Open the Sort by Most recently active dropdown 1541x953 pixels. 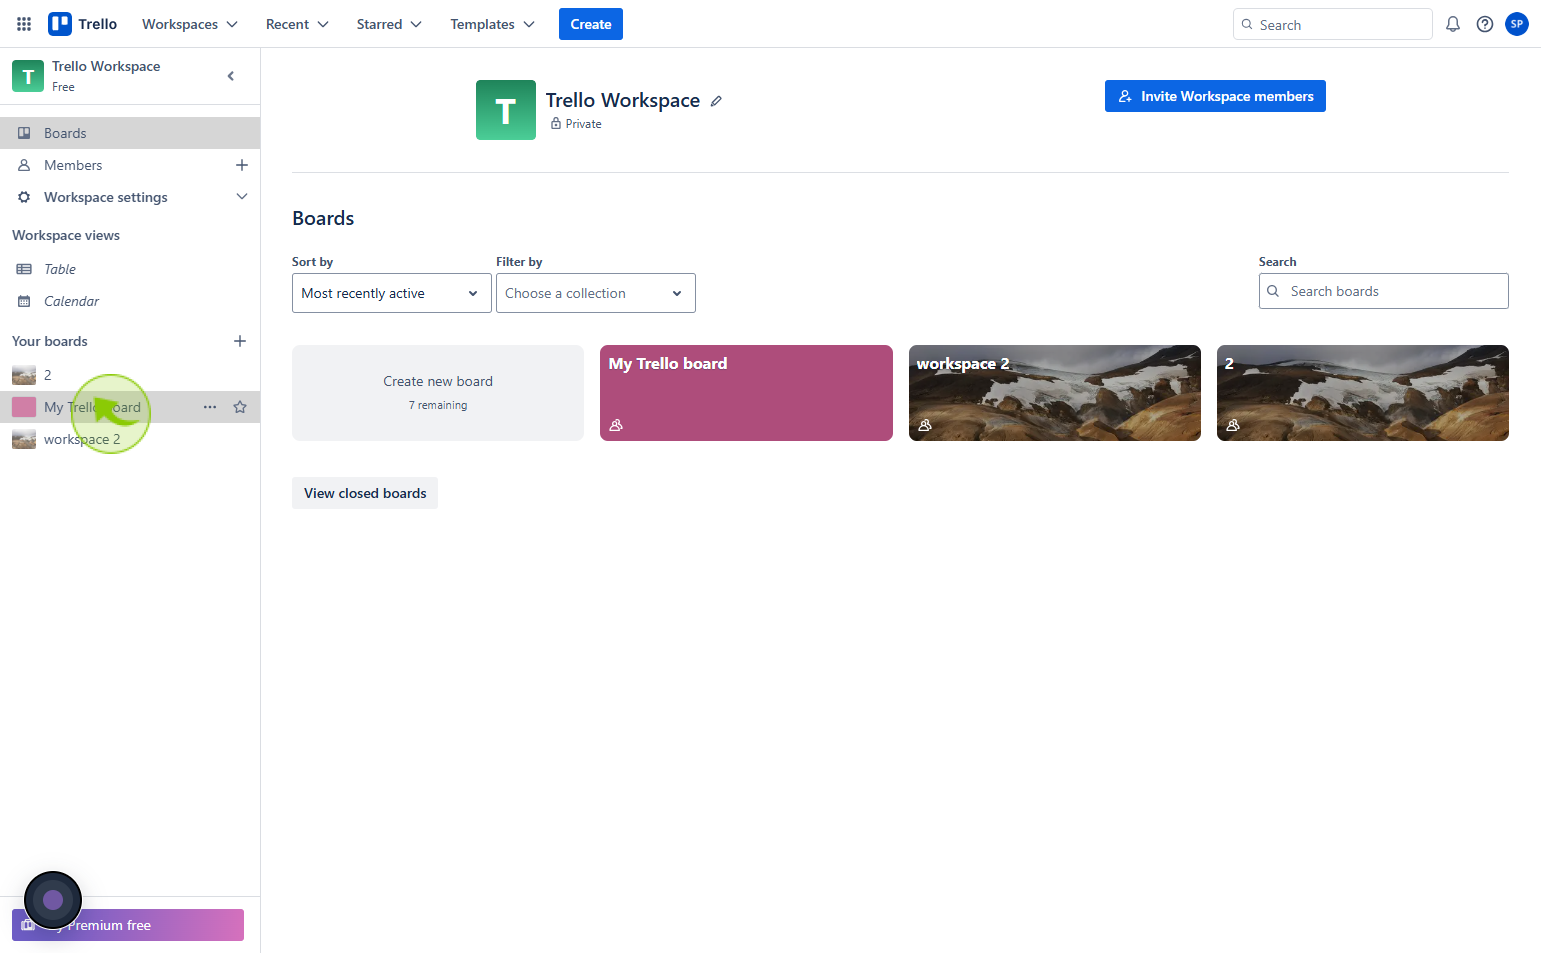point(392,293)
